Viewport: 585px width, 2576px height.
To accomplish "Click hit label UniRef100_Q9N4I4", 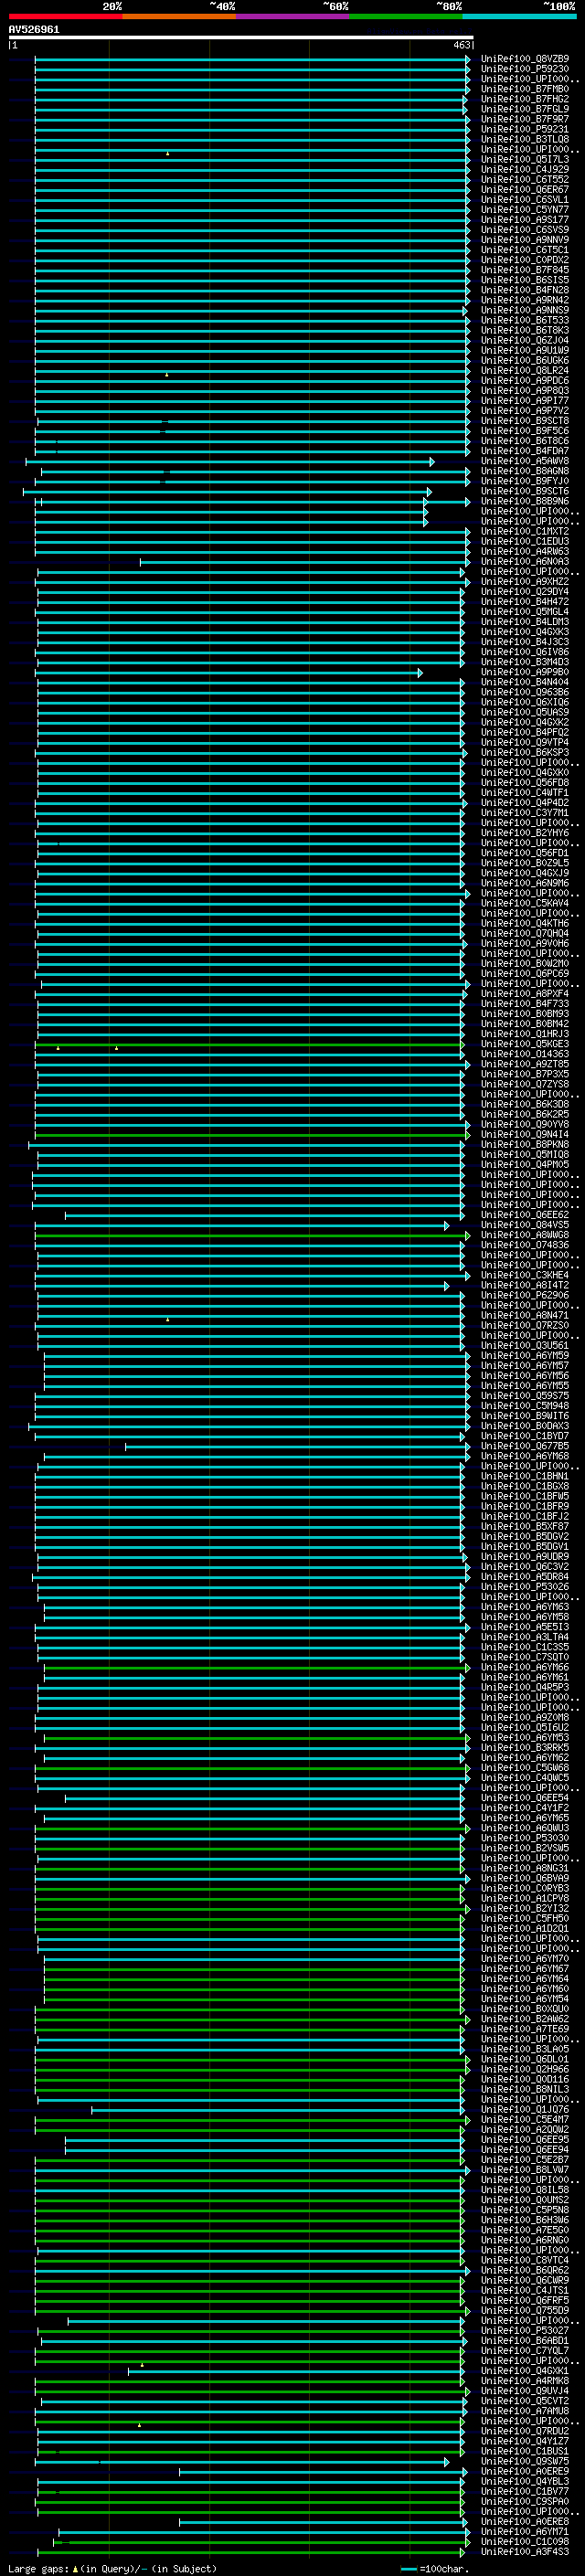I will pyautogui.click(x=524, y=1134).
